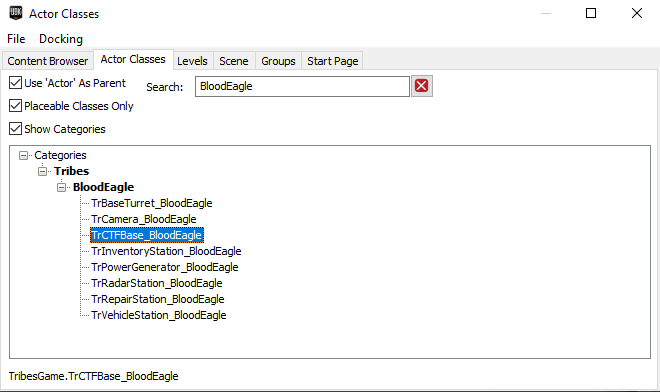
Task: Maximize the Actor Classes window
Action: point(591,13)
